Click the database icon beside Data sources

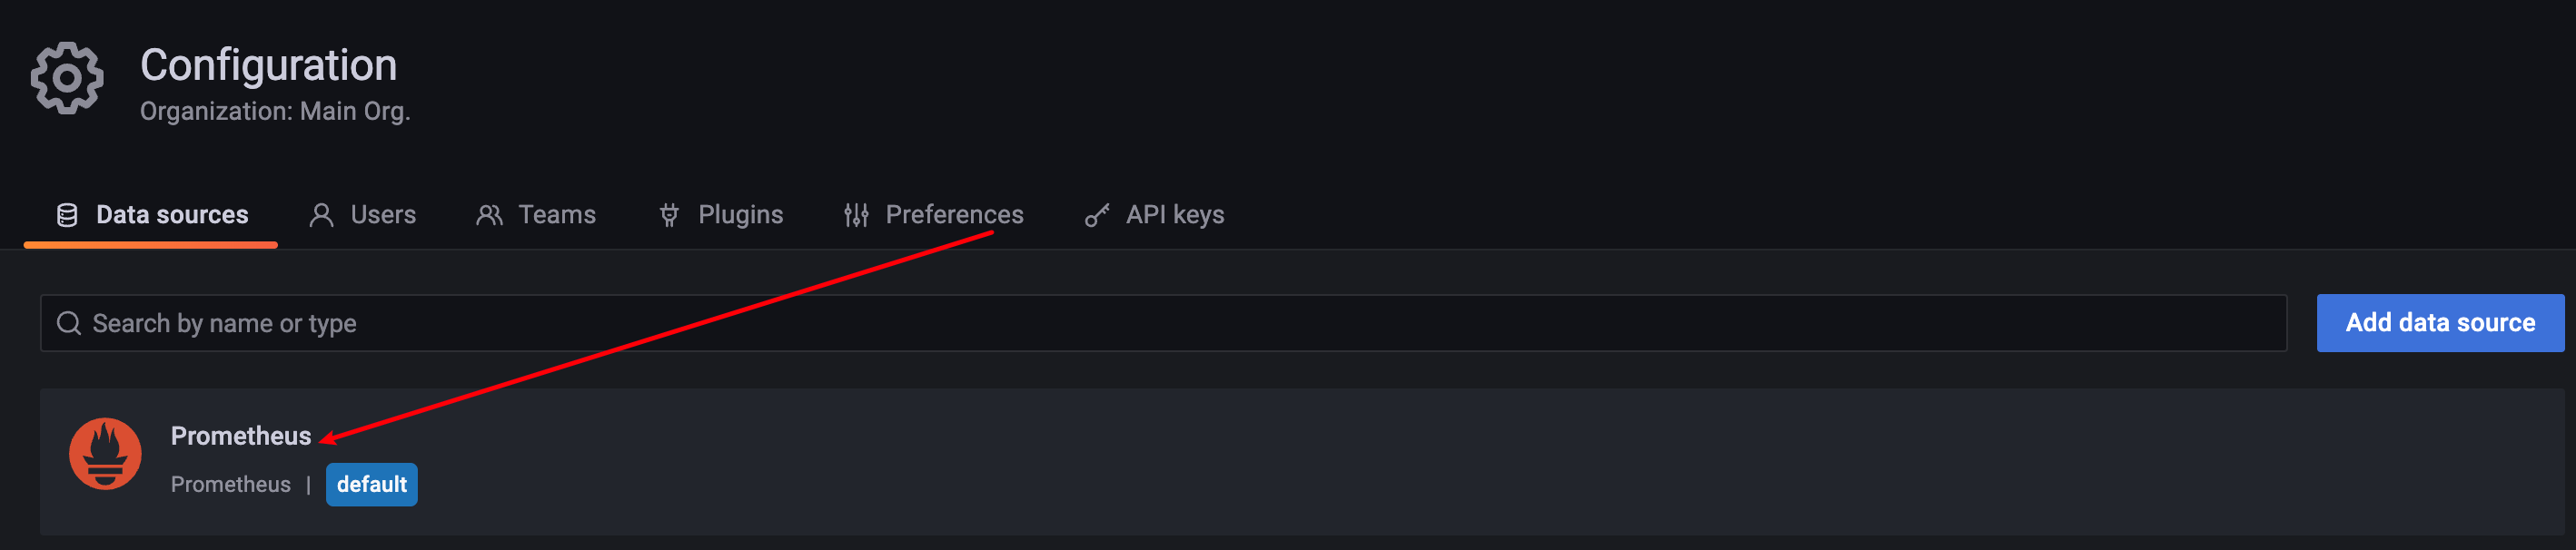tap(67, 215)
